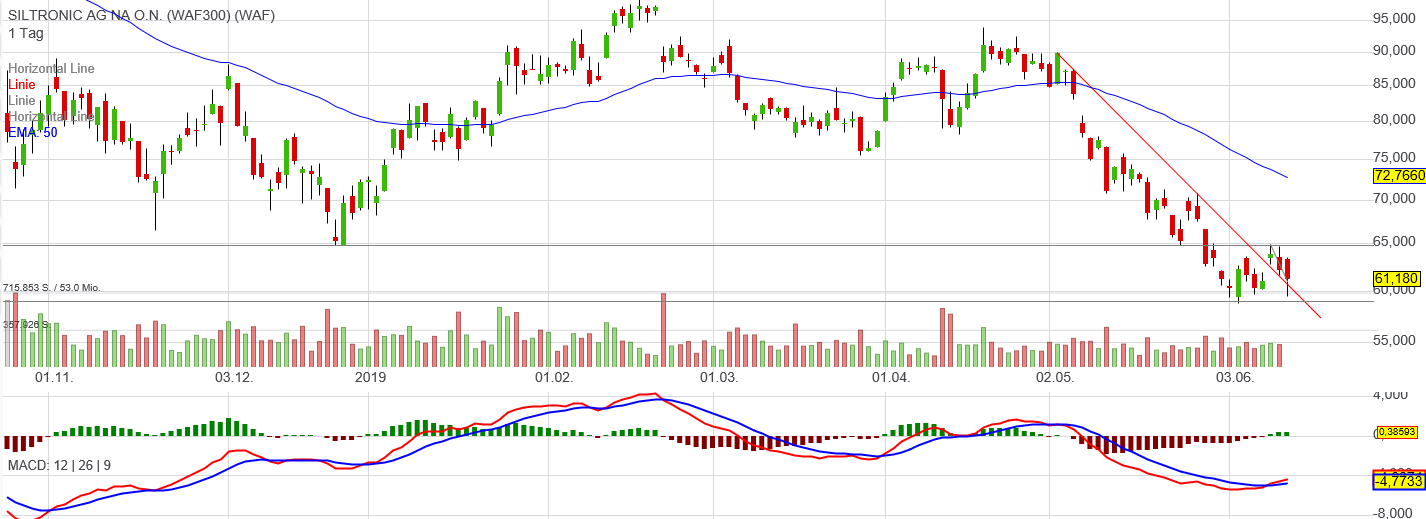Click the gray "Linie" legend label
Viewport: 1426px width, 519px height.
coord(22,100)
